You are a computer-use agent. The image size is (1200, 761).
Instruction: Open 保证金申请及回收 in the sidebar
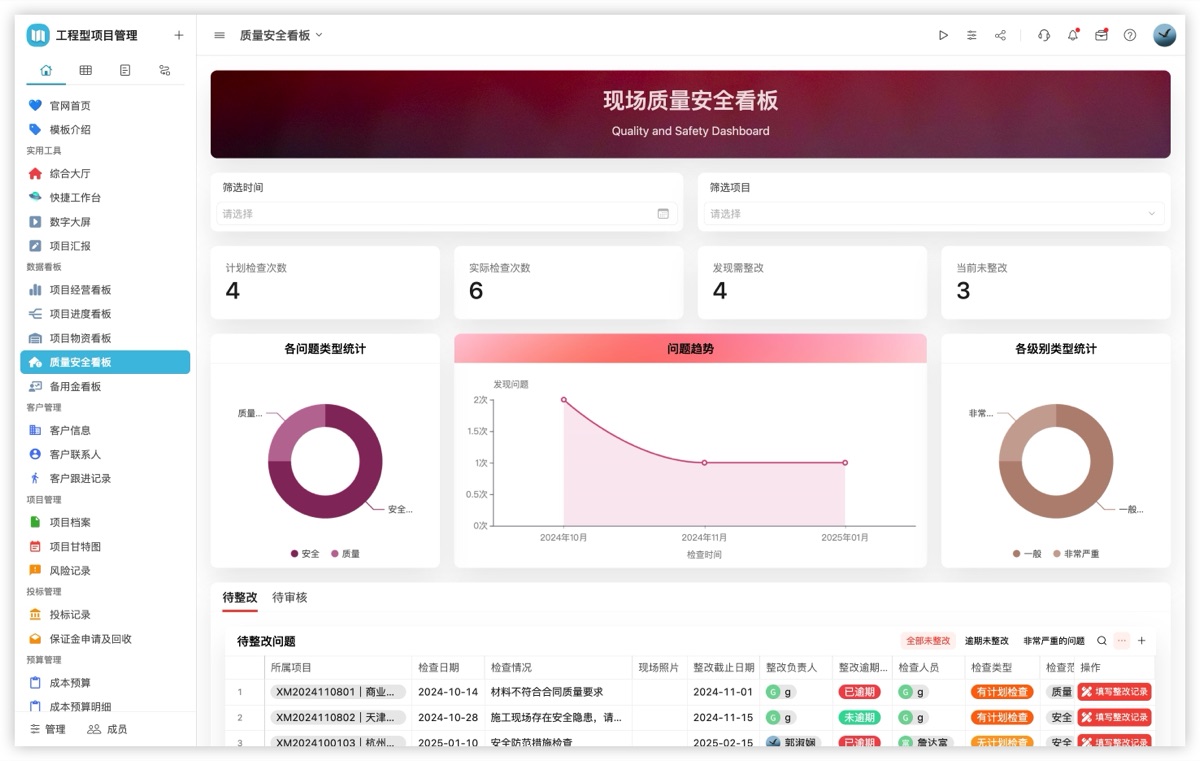pyautogui.click(x=105, y=638)
